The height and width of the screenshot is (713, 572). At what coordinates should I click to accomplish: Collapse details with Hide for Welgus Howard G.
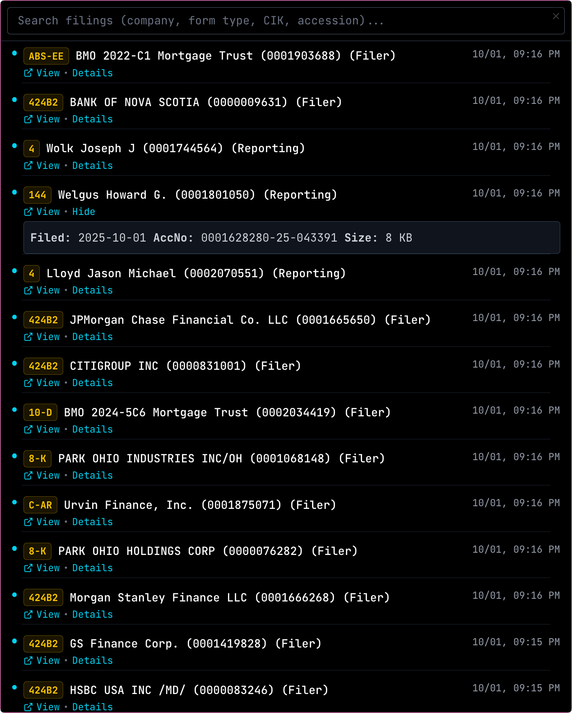84,211
